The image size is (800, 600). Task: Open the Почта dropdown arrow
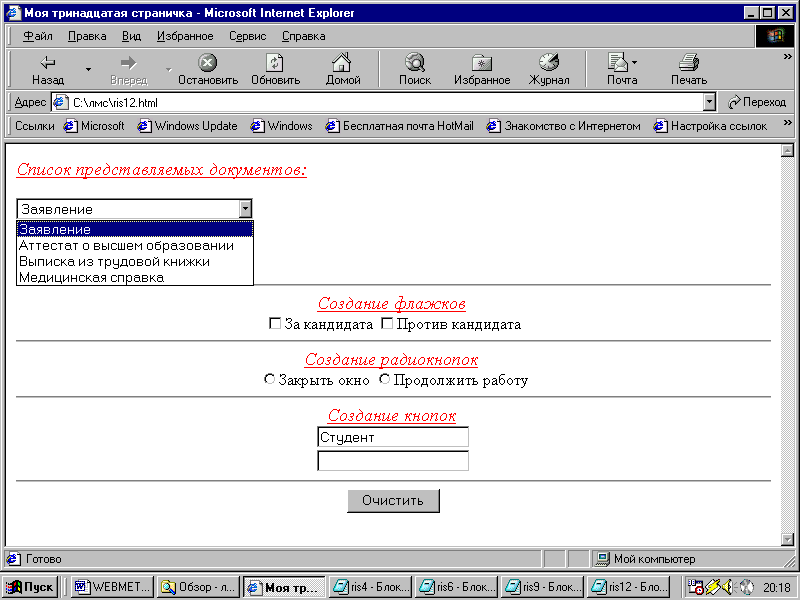[x=634, y=63]
